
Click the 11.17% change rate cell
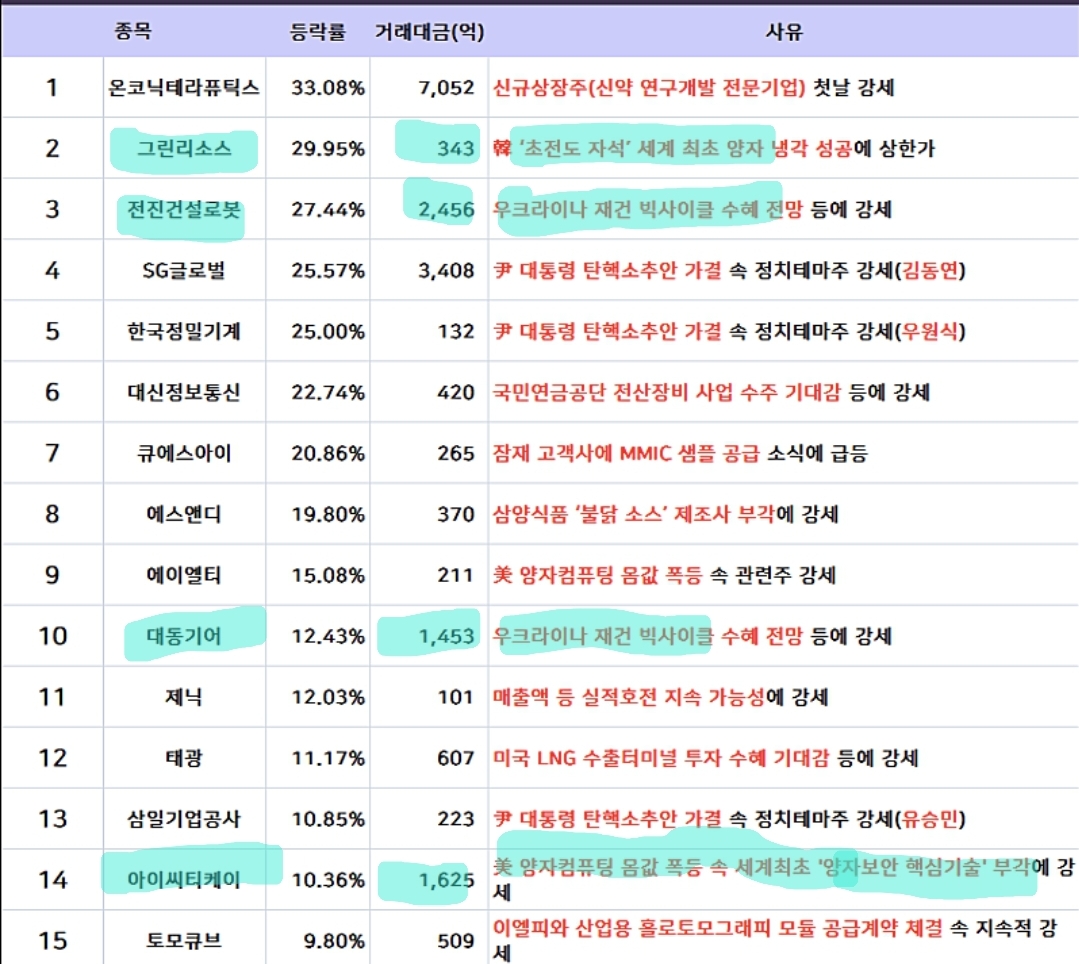[x=328, y=758]
